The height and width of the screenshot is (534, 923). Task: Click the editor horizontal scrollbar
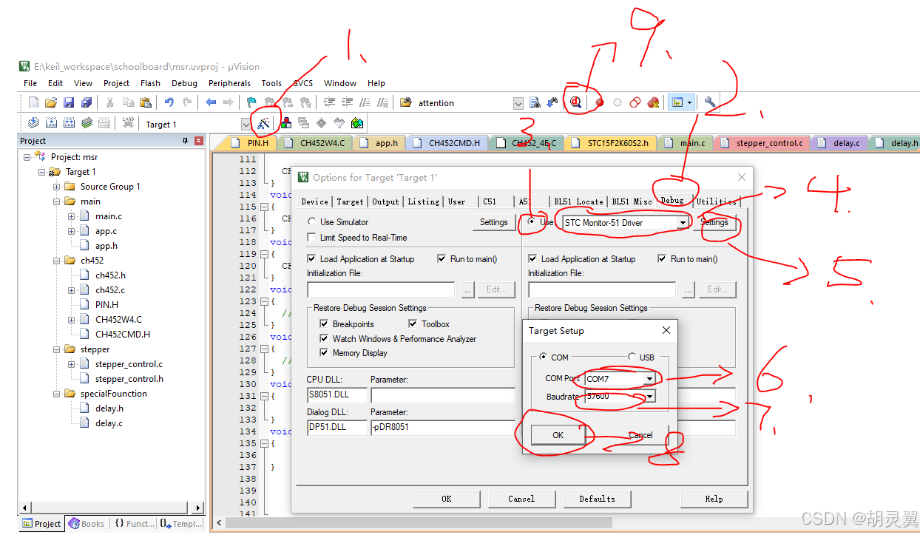click(418, 522)
